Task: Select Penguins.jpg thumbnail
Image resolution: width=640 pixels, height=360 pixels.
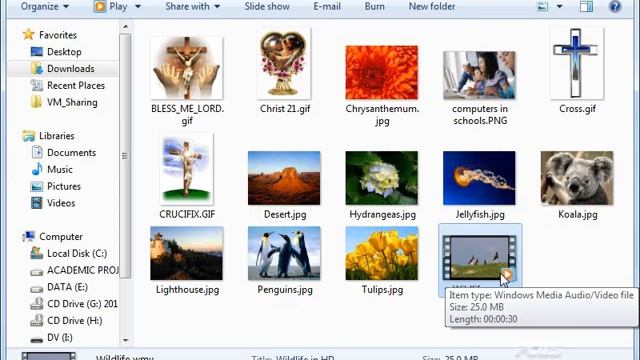Action: [x=284, y=253]
